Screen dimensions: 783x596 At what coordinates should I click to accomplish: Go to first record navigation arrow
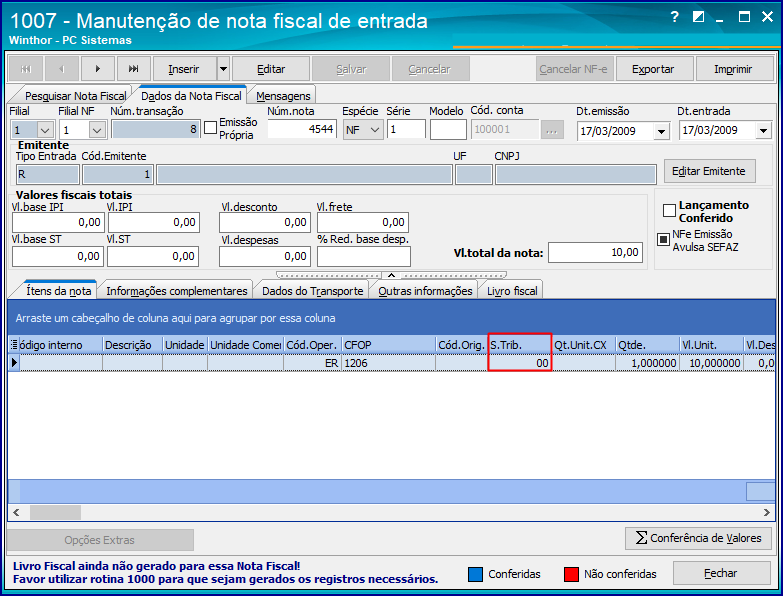[25, 69]
